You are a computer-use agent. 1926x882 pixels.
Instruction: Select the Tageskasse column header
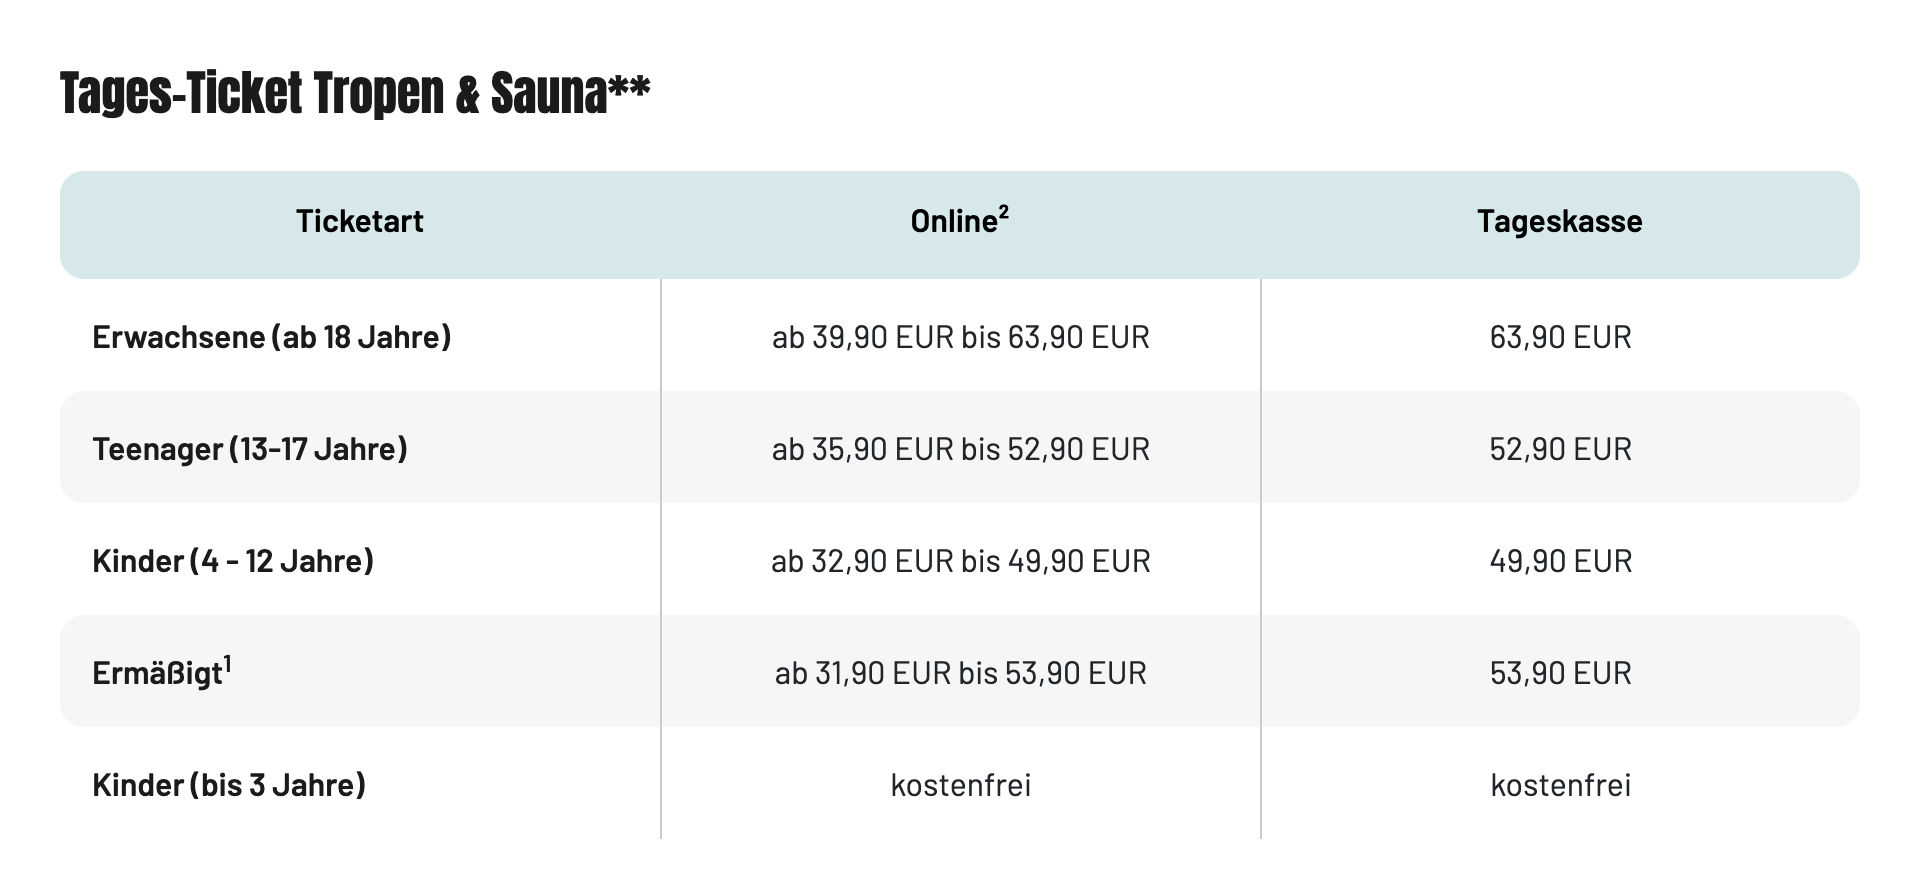1560,221
